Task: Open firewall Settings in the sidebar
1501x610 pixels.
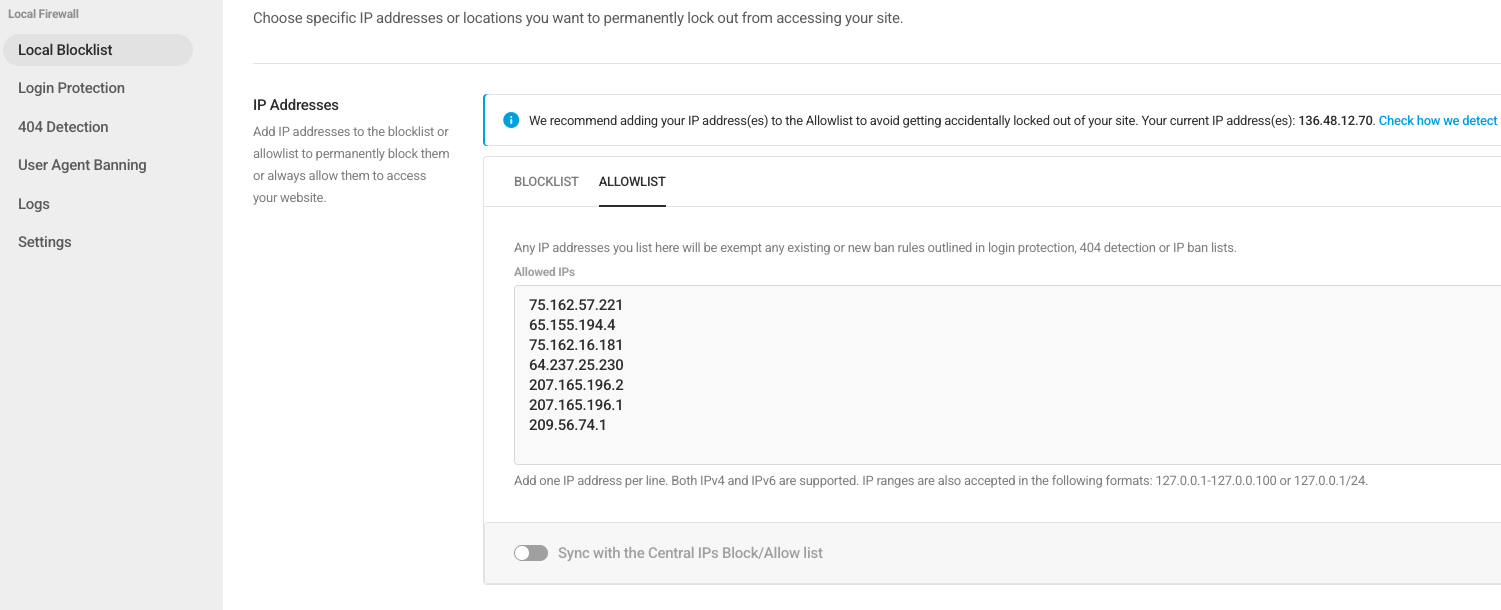Action: [x=45, y=242]
